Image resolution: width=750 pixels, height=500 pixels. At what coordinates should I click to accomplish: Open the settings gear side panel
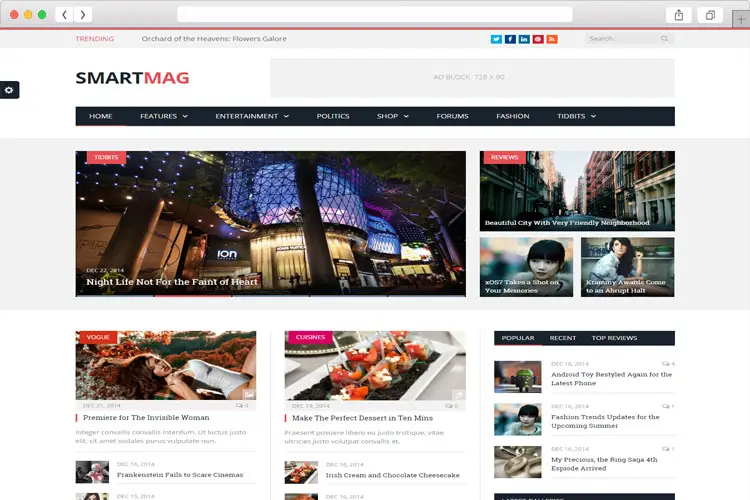[9, 90]
